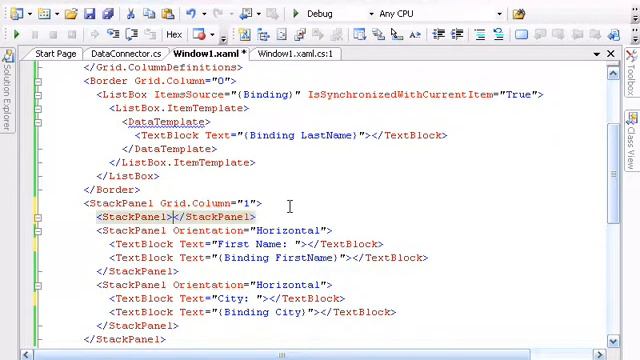This screenshot has width=640, height=360.
Task: Click the horizontal scrollbar thumb
Action: point(282,355)
